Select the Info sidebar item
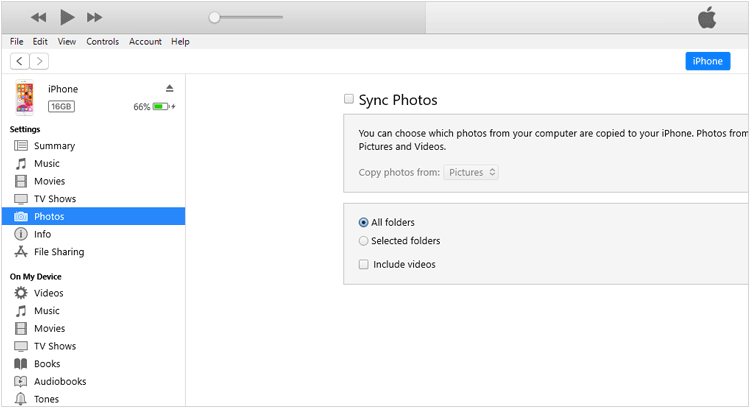Image resolution: width=750 pixels, height=408 pixels. [x=42, y=234]
